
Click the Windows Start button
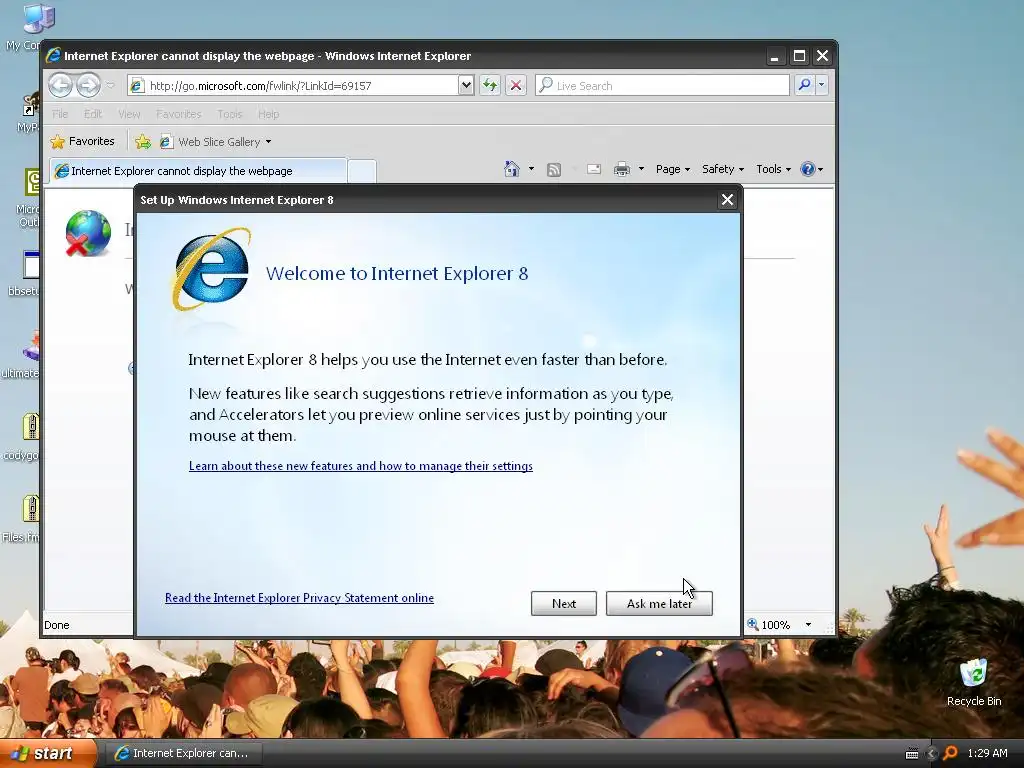click(x=48, y=754)
